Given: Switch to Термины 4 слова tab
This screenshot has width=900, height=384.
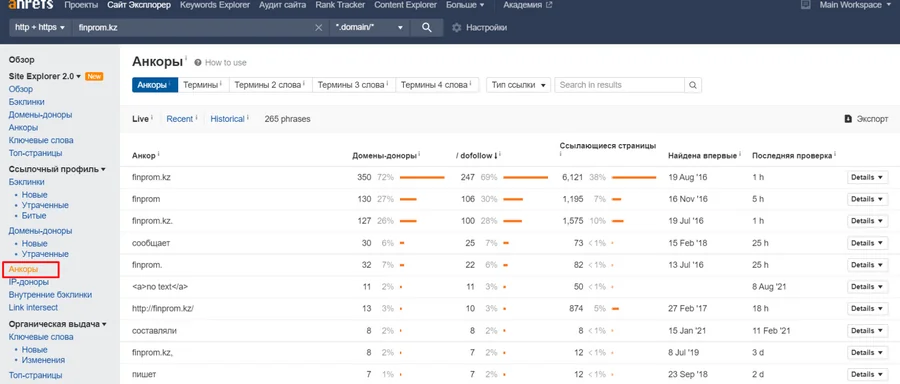Looking at the screenshot, I should (x=437, y=85).
